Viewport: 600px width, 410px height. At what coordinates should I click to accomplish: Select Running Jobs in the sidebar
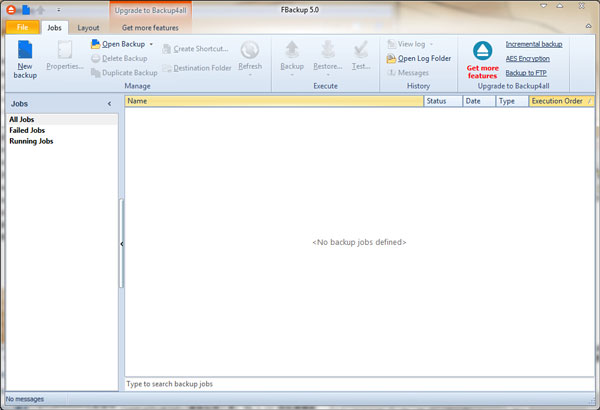coord(62,141)
